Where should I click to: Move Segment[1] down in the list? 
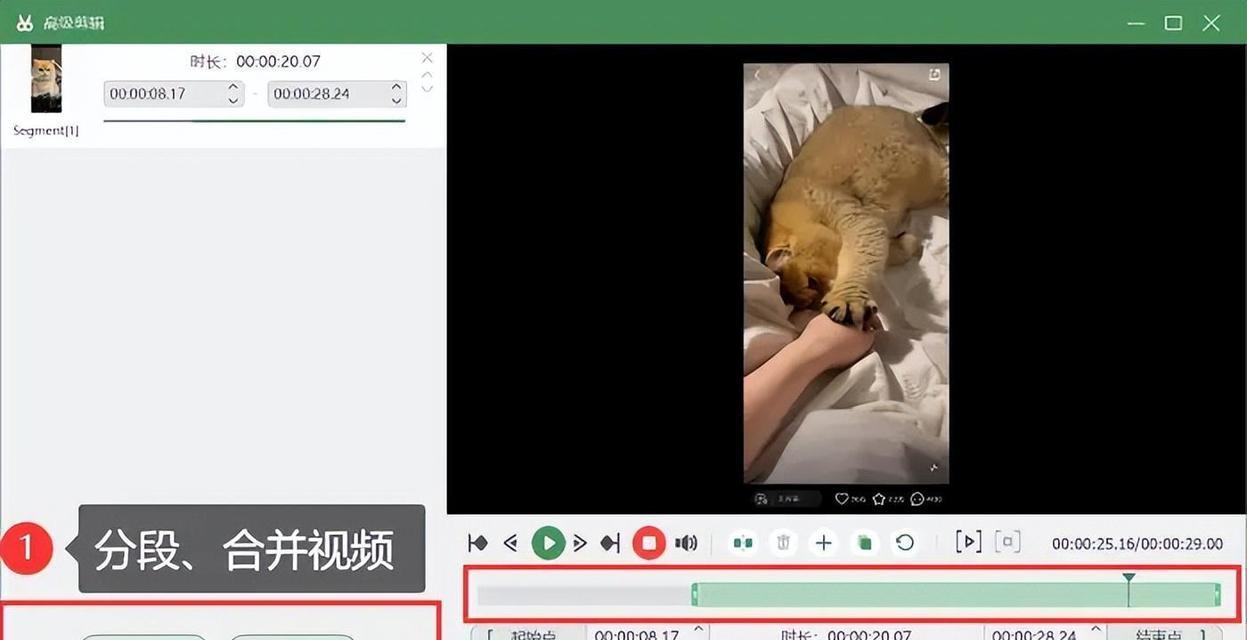[x=427, y=89]
